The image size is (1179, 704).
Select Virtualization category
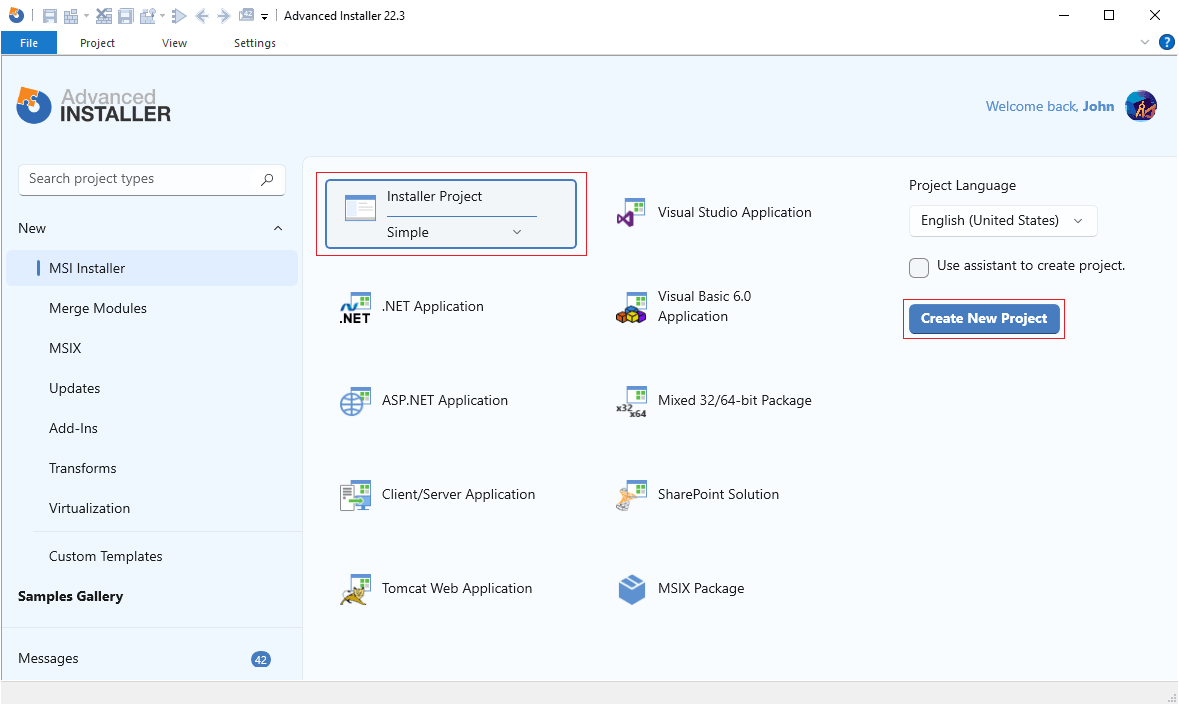click(x=89, y=508)
